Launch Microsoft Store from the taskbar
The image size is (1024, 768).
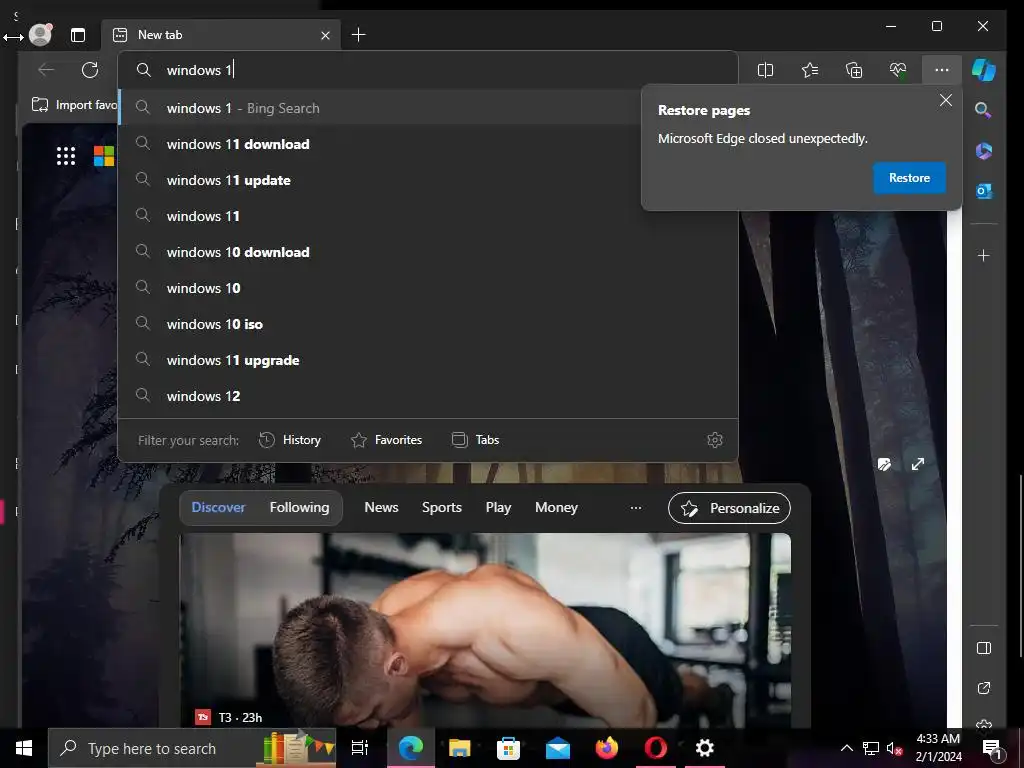(508, 748)
